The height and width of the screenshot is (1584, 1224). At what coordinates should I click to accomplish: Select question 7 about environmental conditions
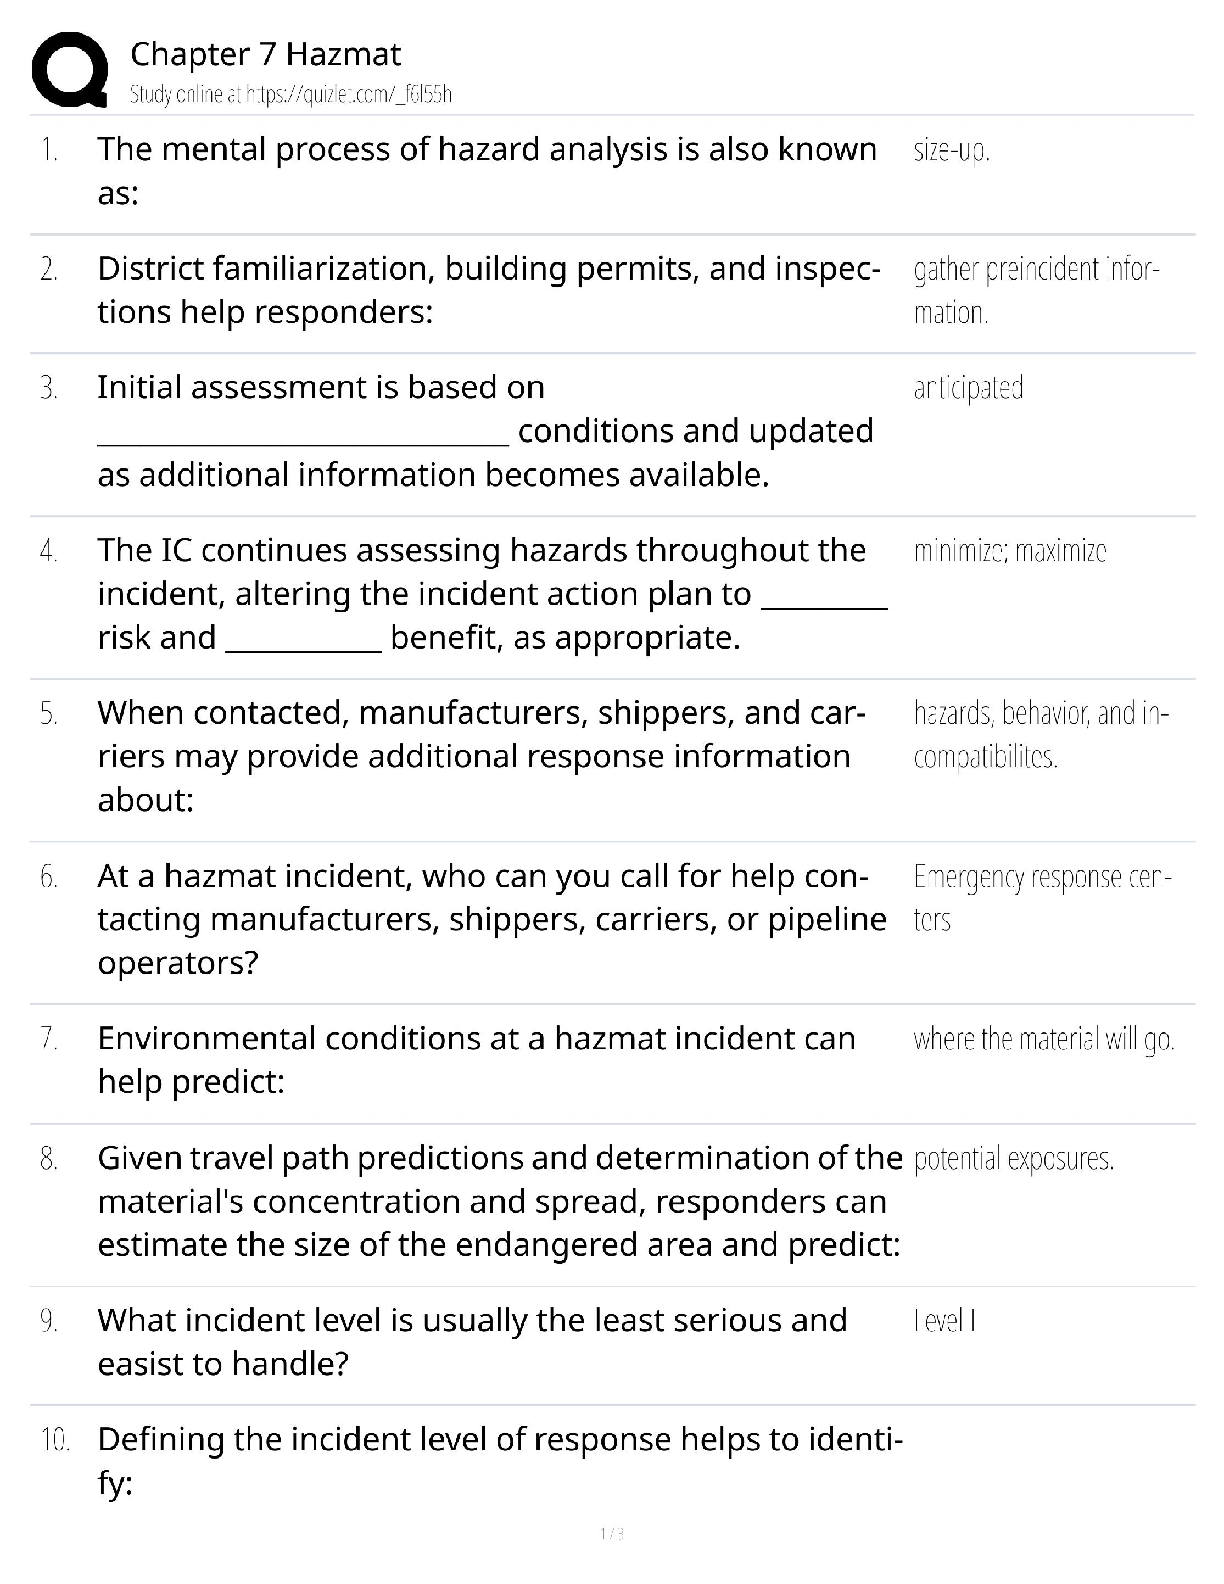pyautogui.click(x=476, y=1060)
